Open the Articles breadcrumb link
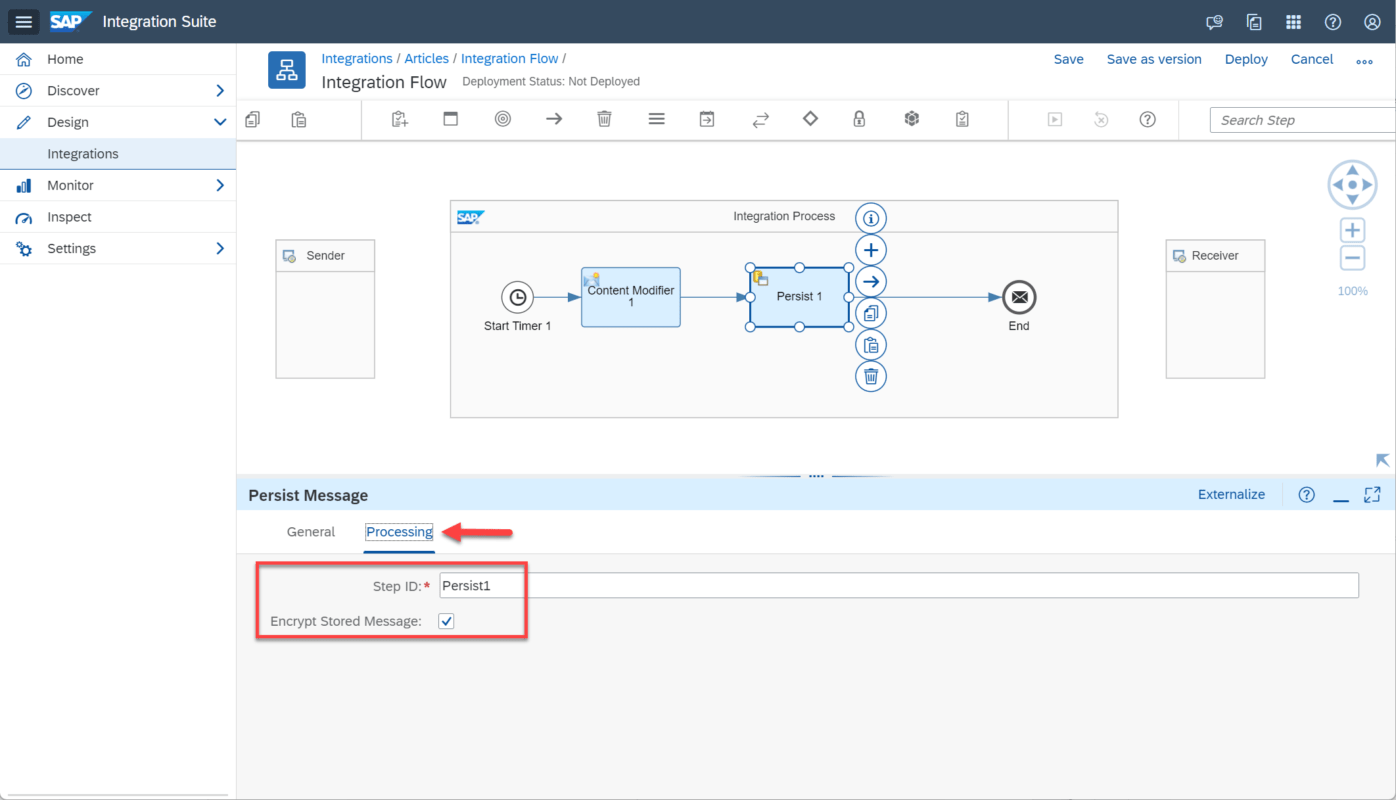Viewport: 1396px width, 800px height. tap(426, 58)
